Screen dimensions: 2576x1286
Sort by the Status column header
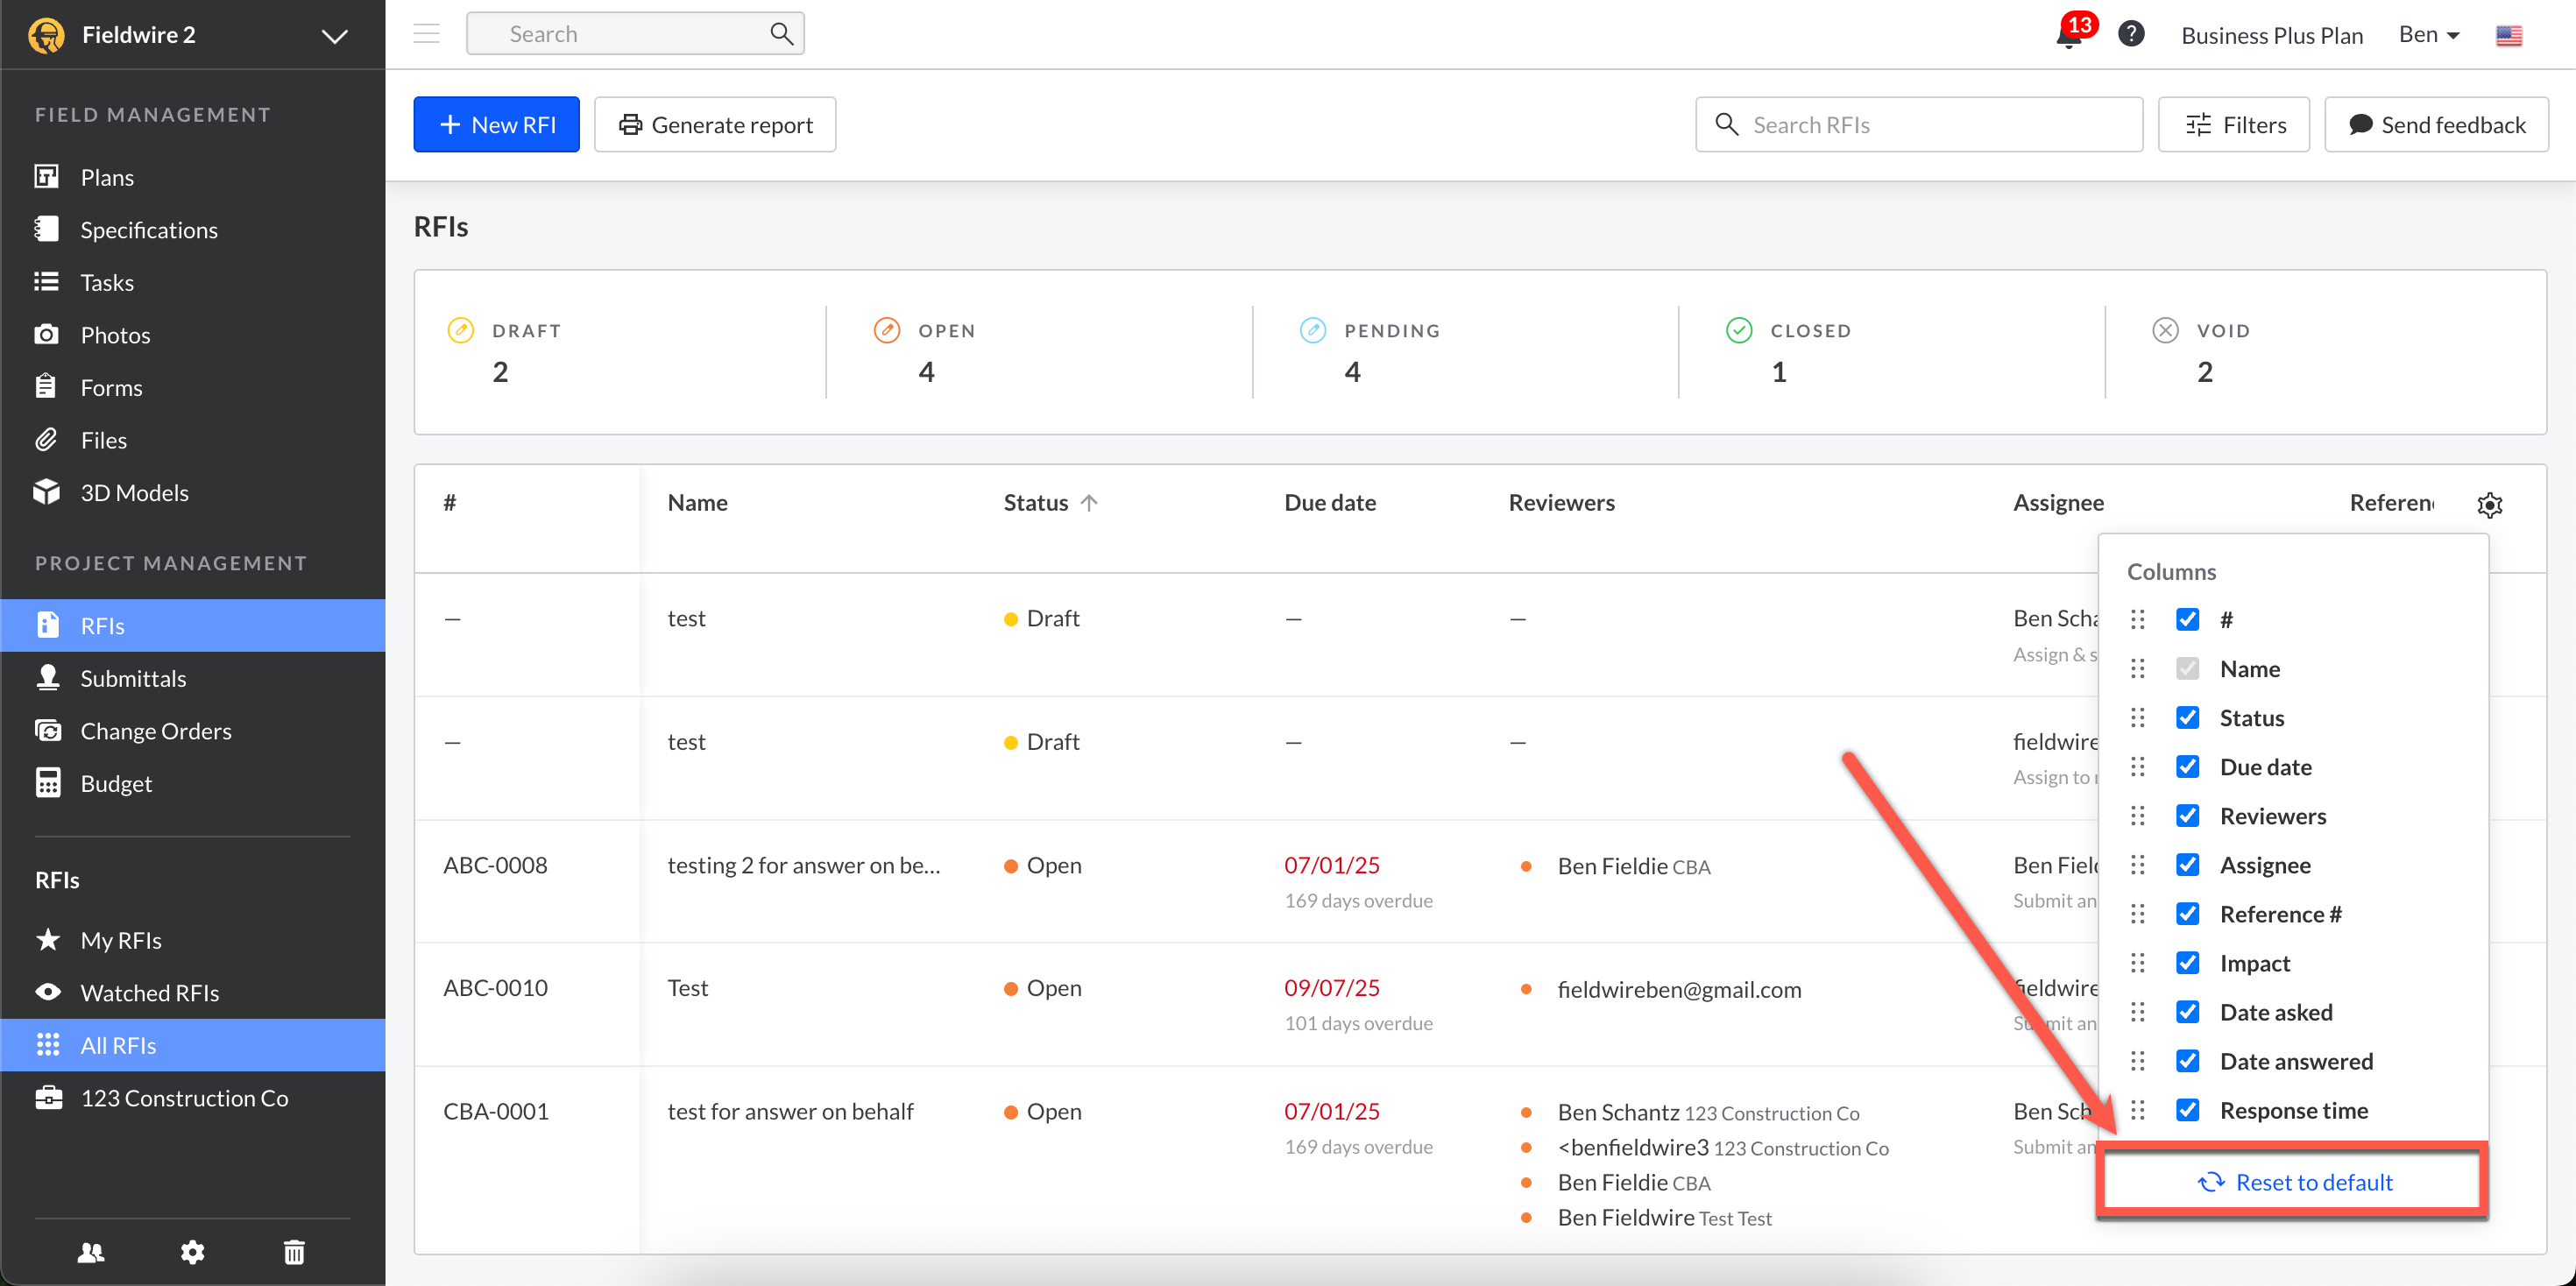click(1037, 503)
